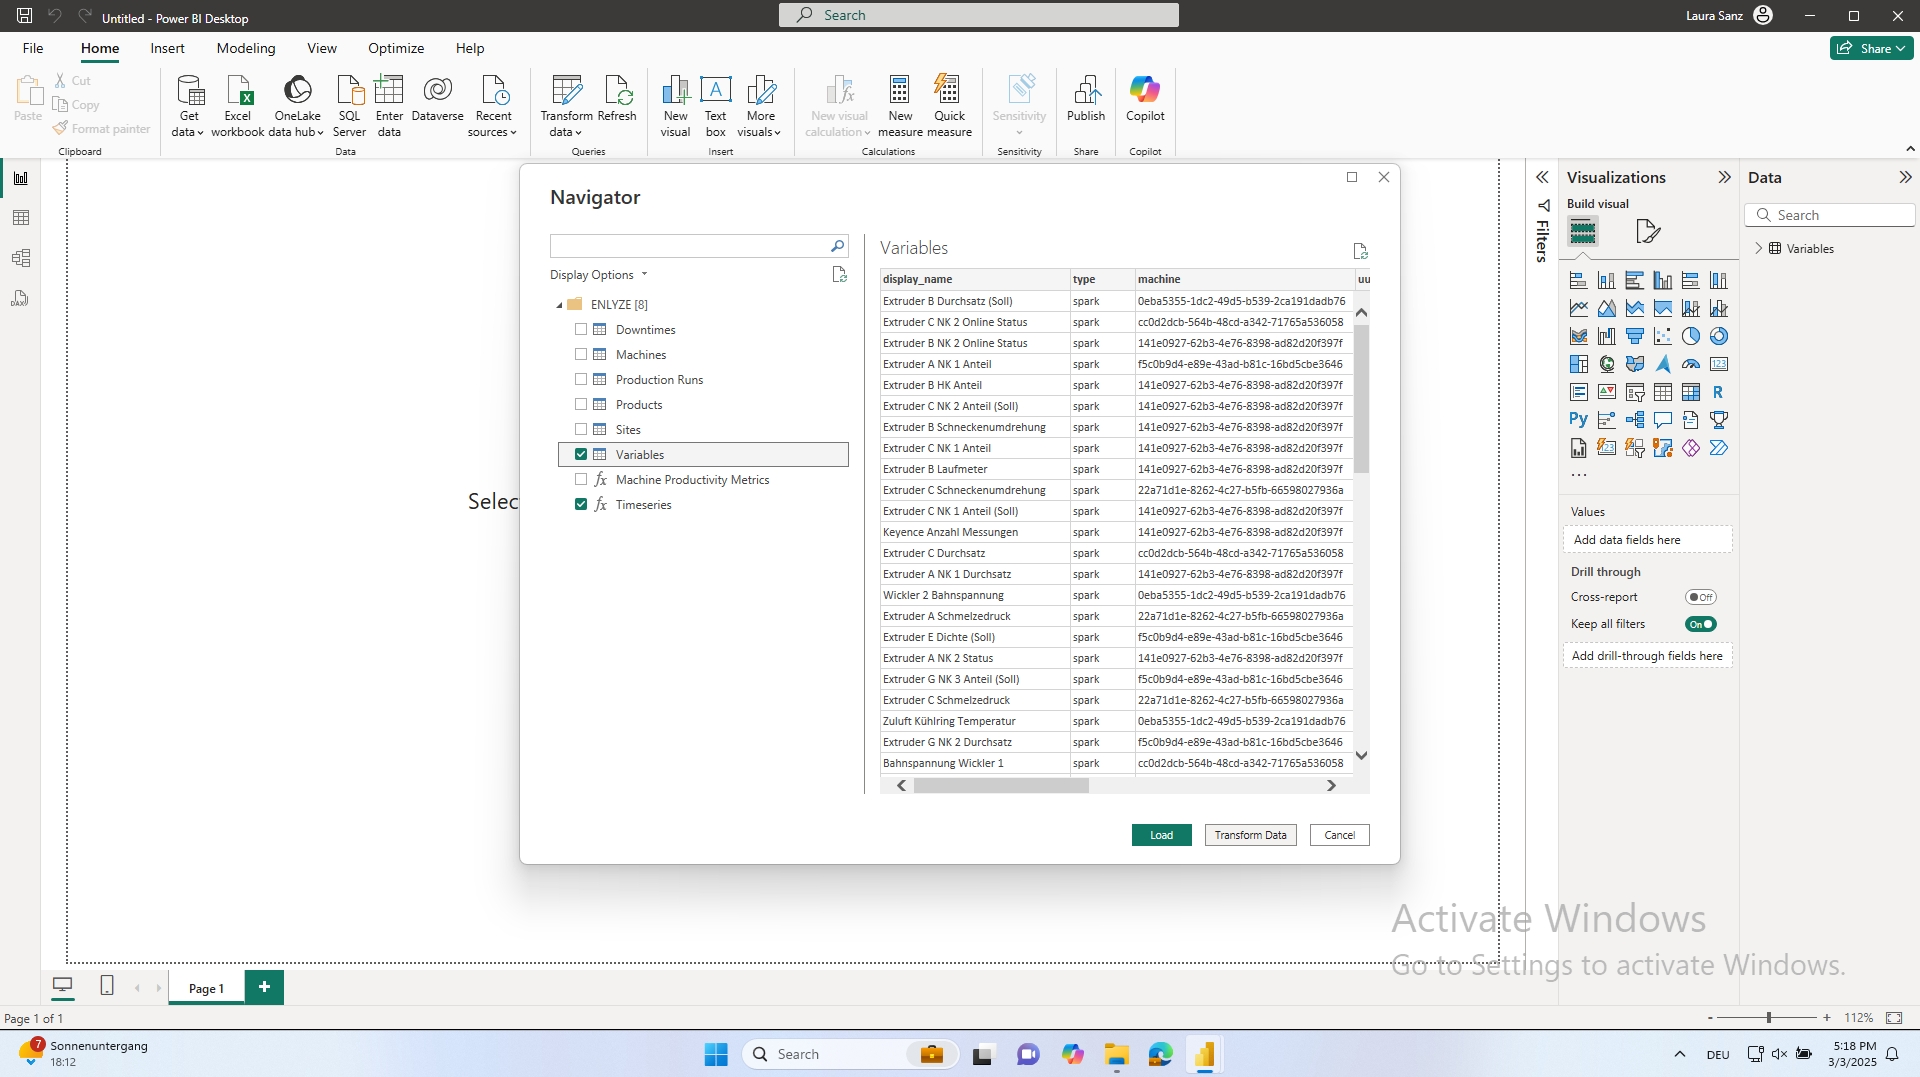
Task: Click the Load button
Action: (1161, 835)
